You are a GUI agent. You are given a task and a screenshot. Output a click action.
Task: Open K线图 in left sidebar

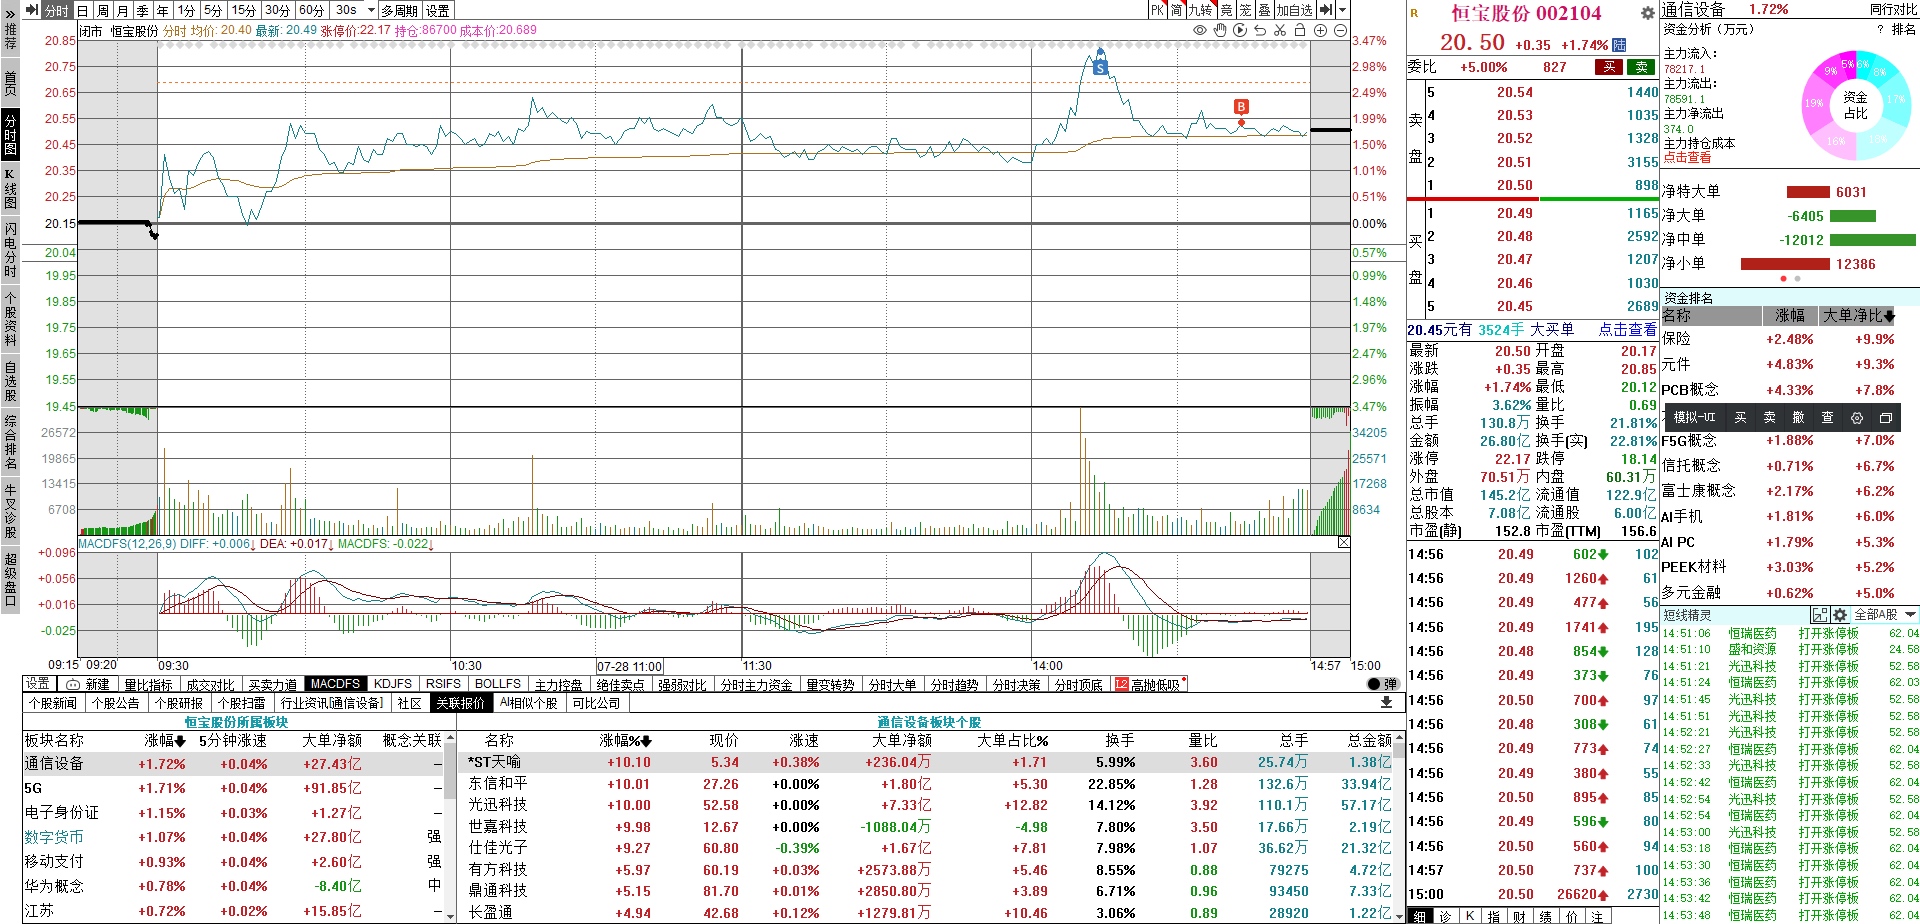[10, 188]
